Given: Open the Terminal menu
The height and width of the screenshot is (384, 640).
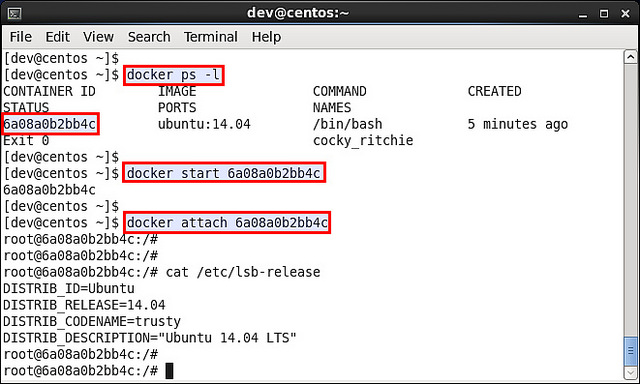Looking at the screenshot, I should (x=211, y=37).
